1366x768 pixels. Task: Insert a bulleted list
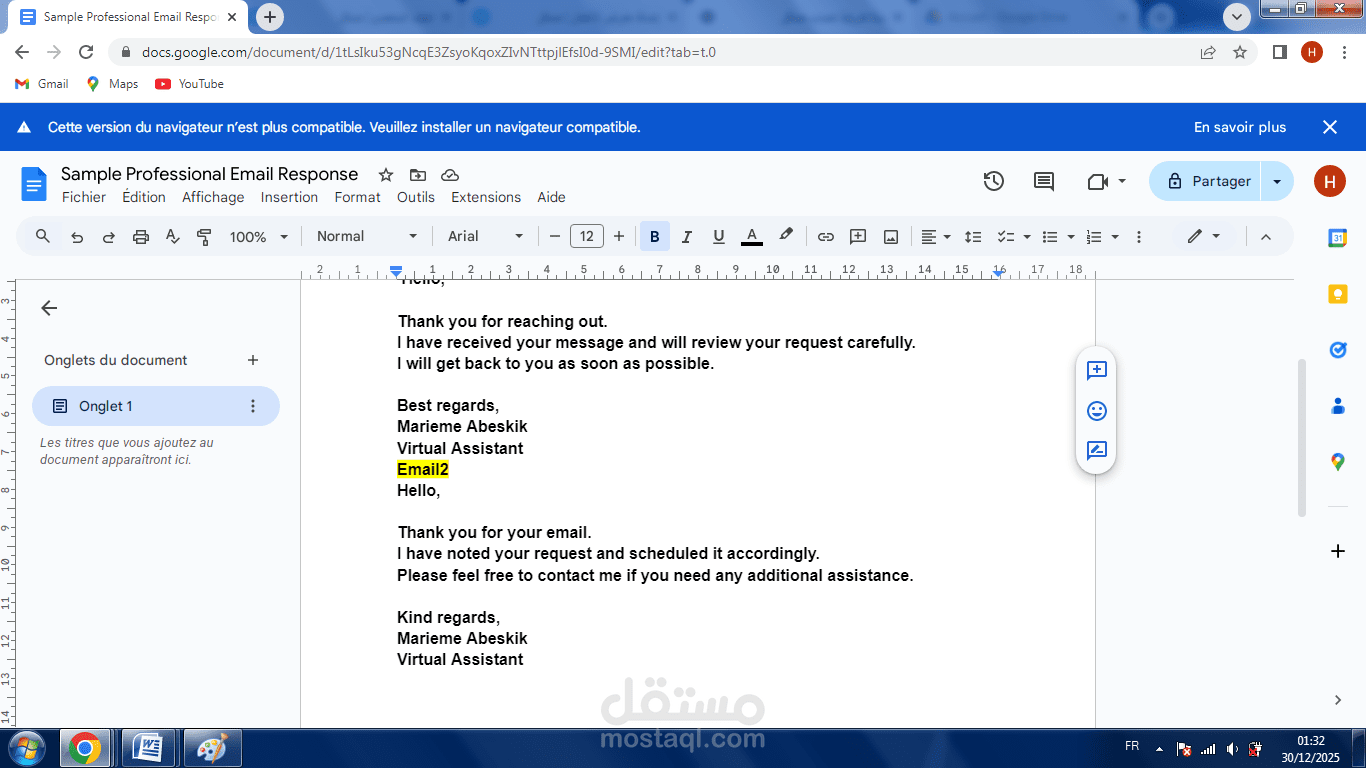pos(1050,237)
